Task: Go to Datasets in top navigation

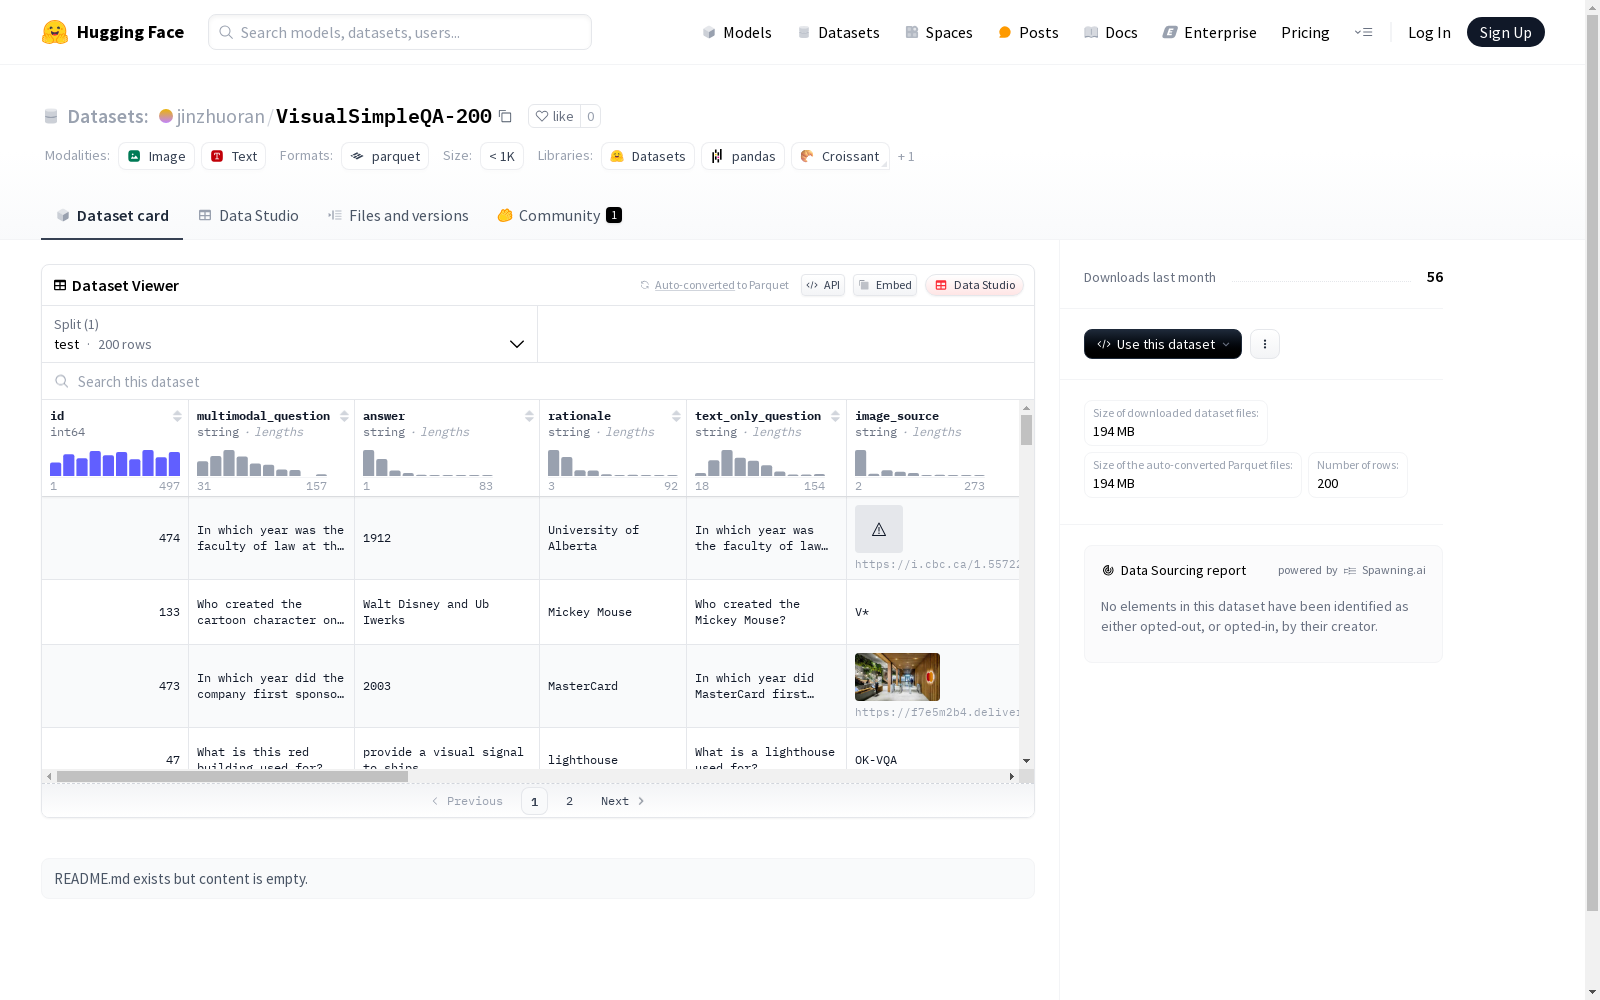Action: [838, 32]
